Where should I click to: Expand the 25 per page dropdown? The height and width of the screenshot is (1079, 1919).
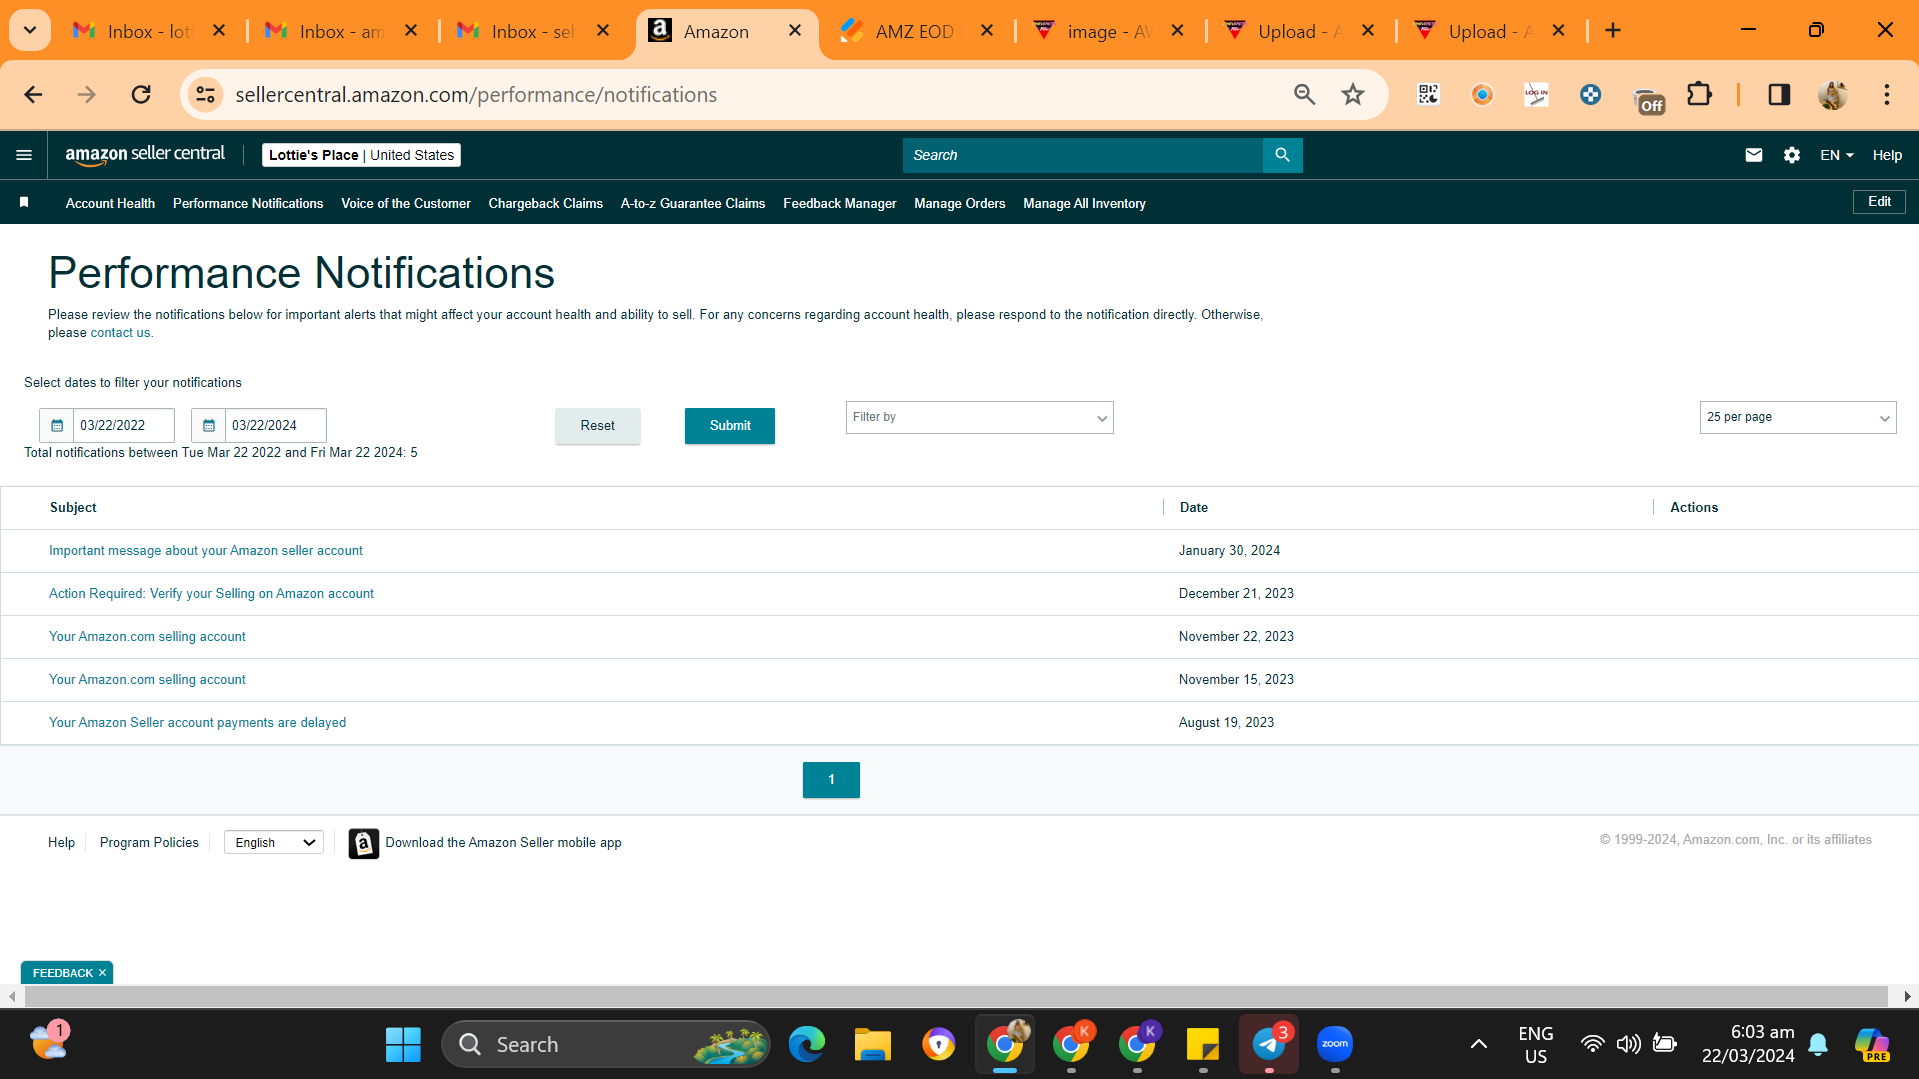[x=1797, y=417]
